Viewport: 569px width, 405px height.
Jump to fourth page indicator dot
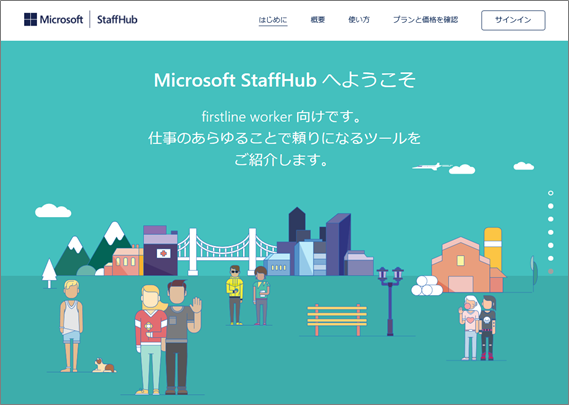(x=550, y=232)
